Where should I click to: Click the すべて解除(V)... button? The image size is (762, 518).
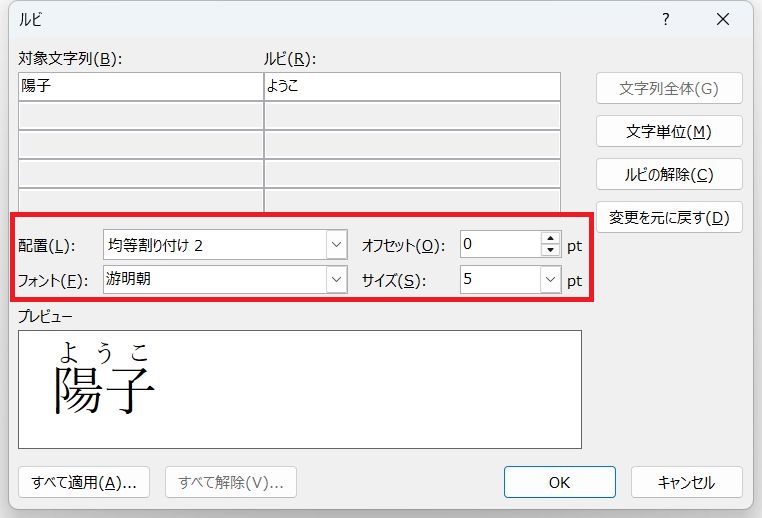point(231,482)
